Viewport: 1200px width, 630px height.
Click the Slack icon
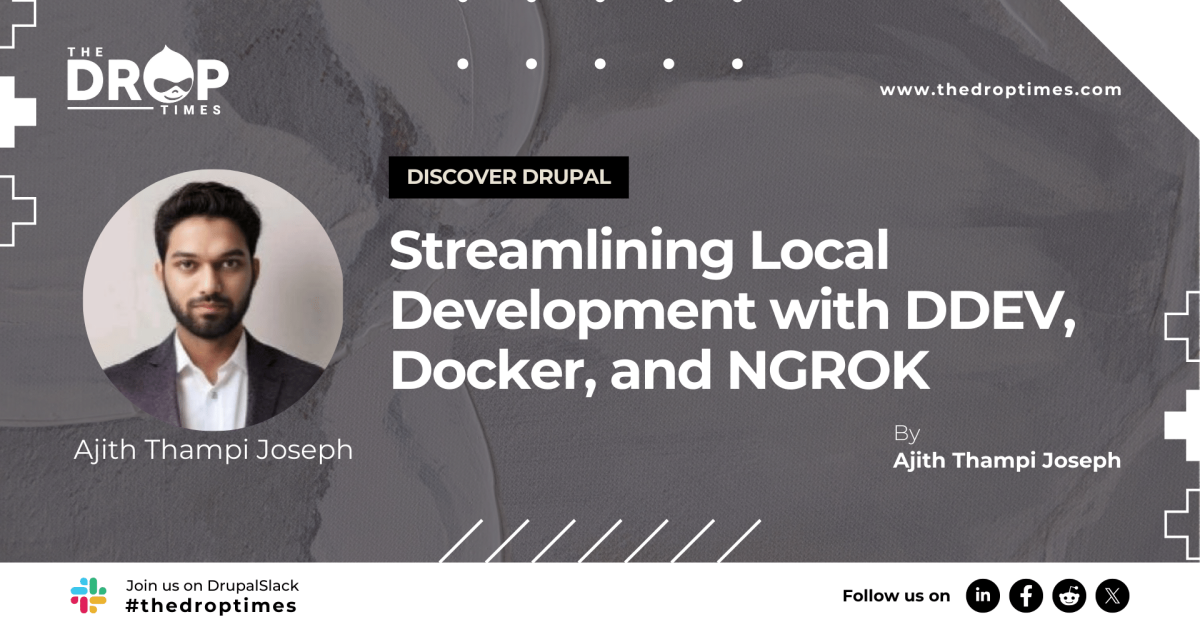coord(88,594)
